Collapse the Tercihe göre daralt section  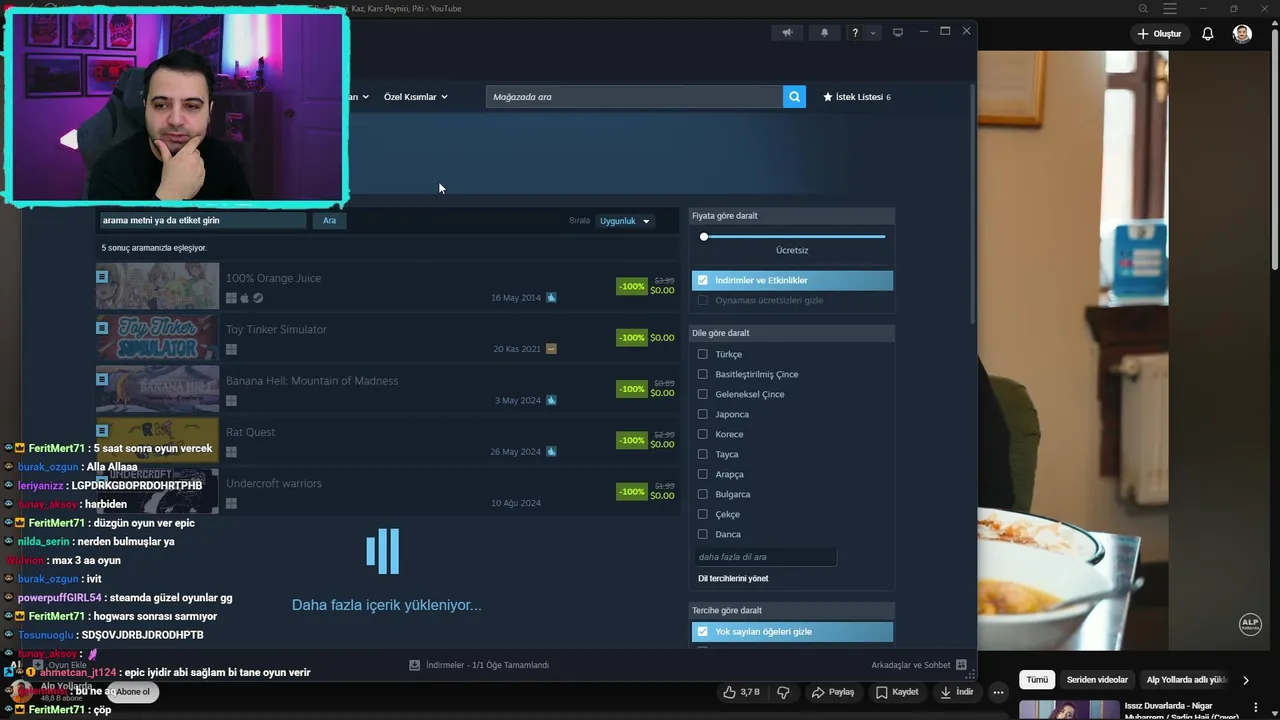[792, 610]
